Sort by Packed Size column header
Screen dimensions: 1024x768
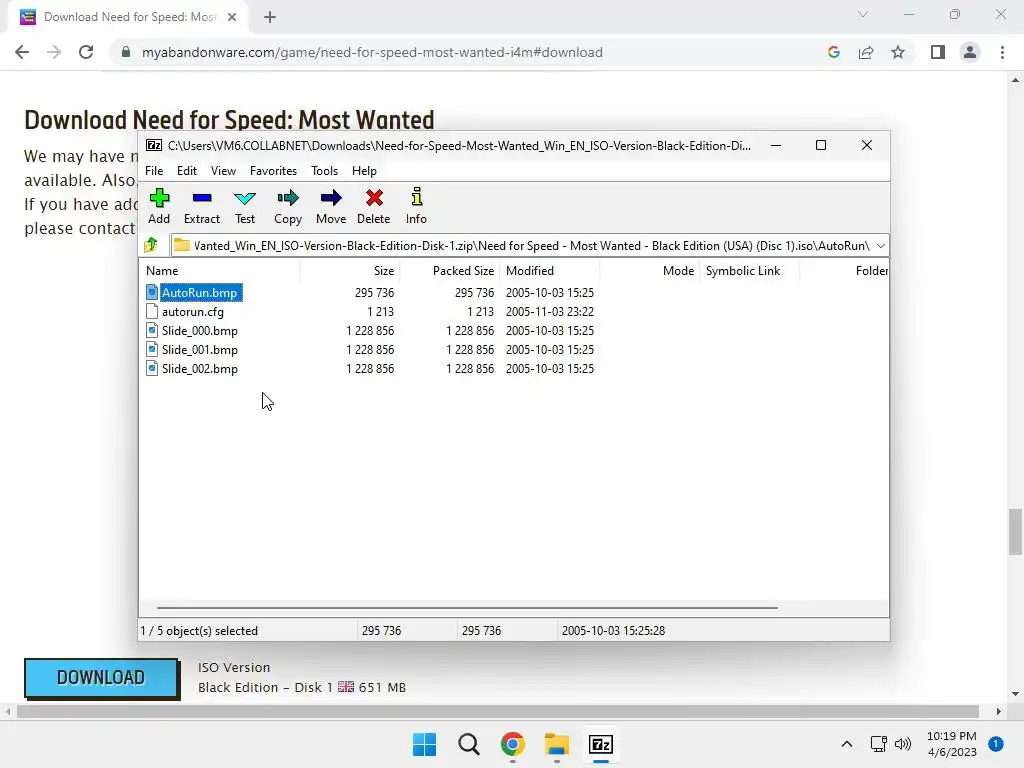(x=450, y=270)
